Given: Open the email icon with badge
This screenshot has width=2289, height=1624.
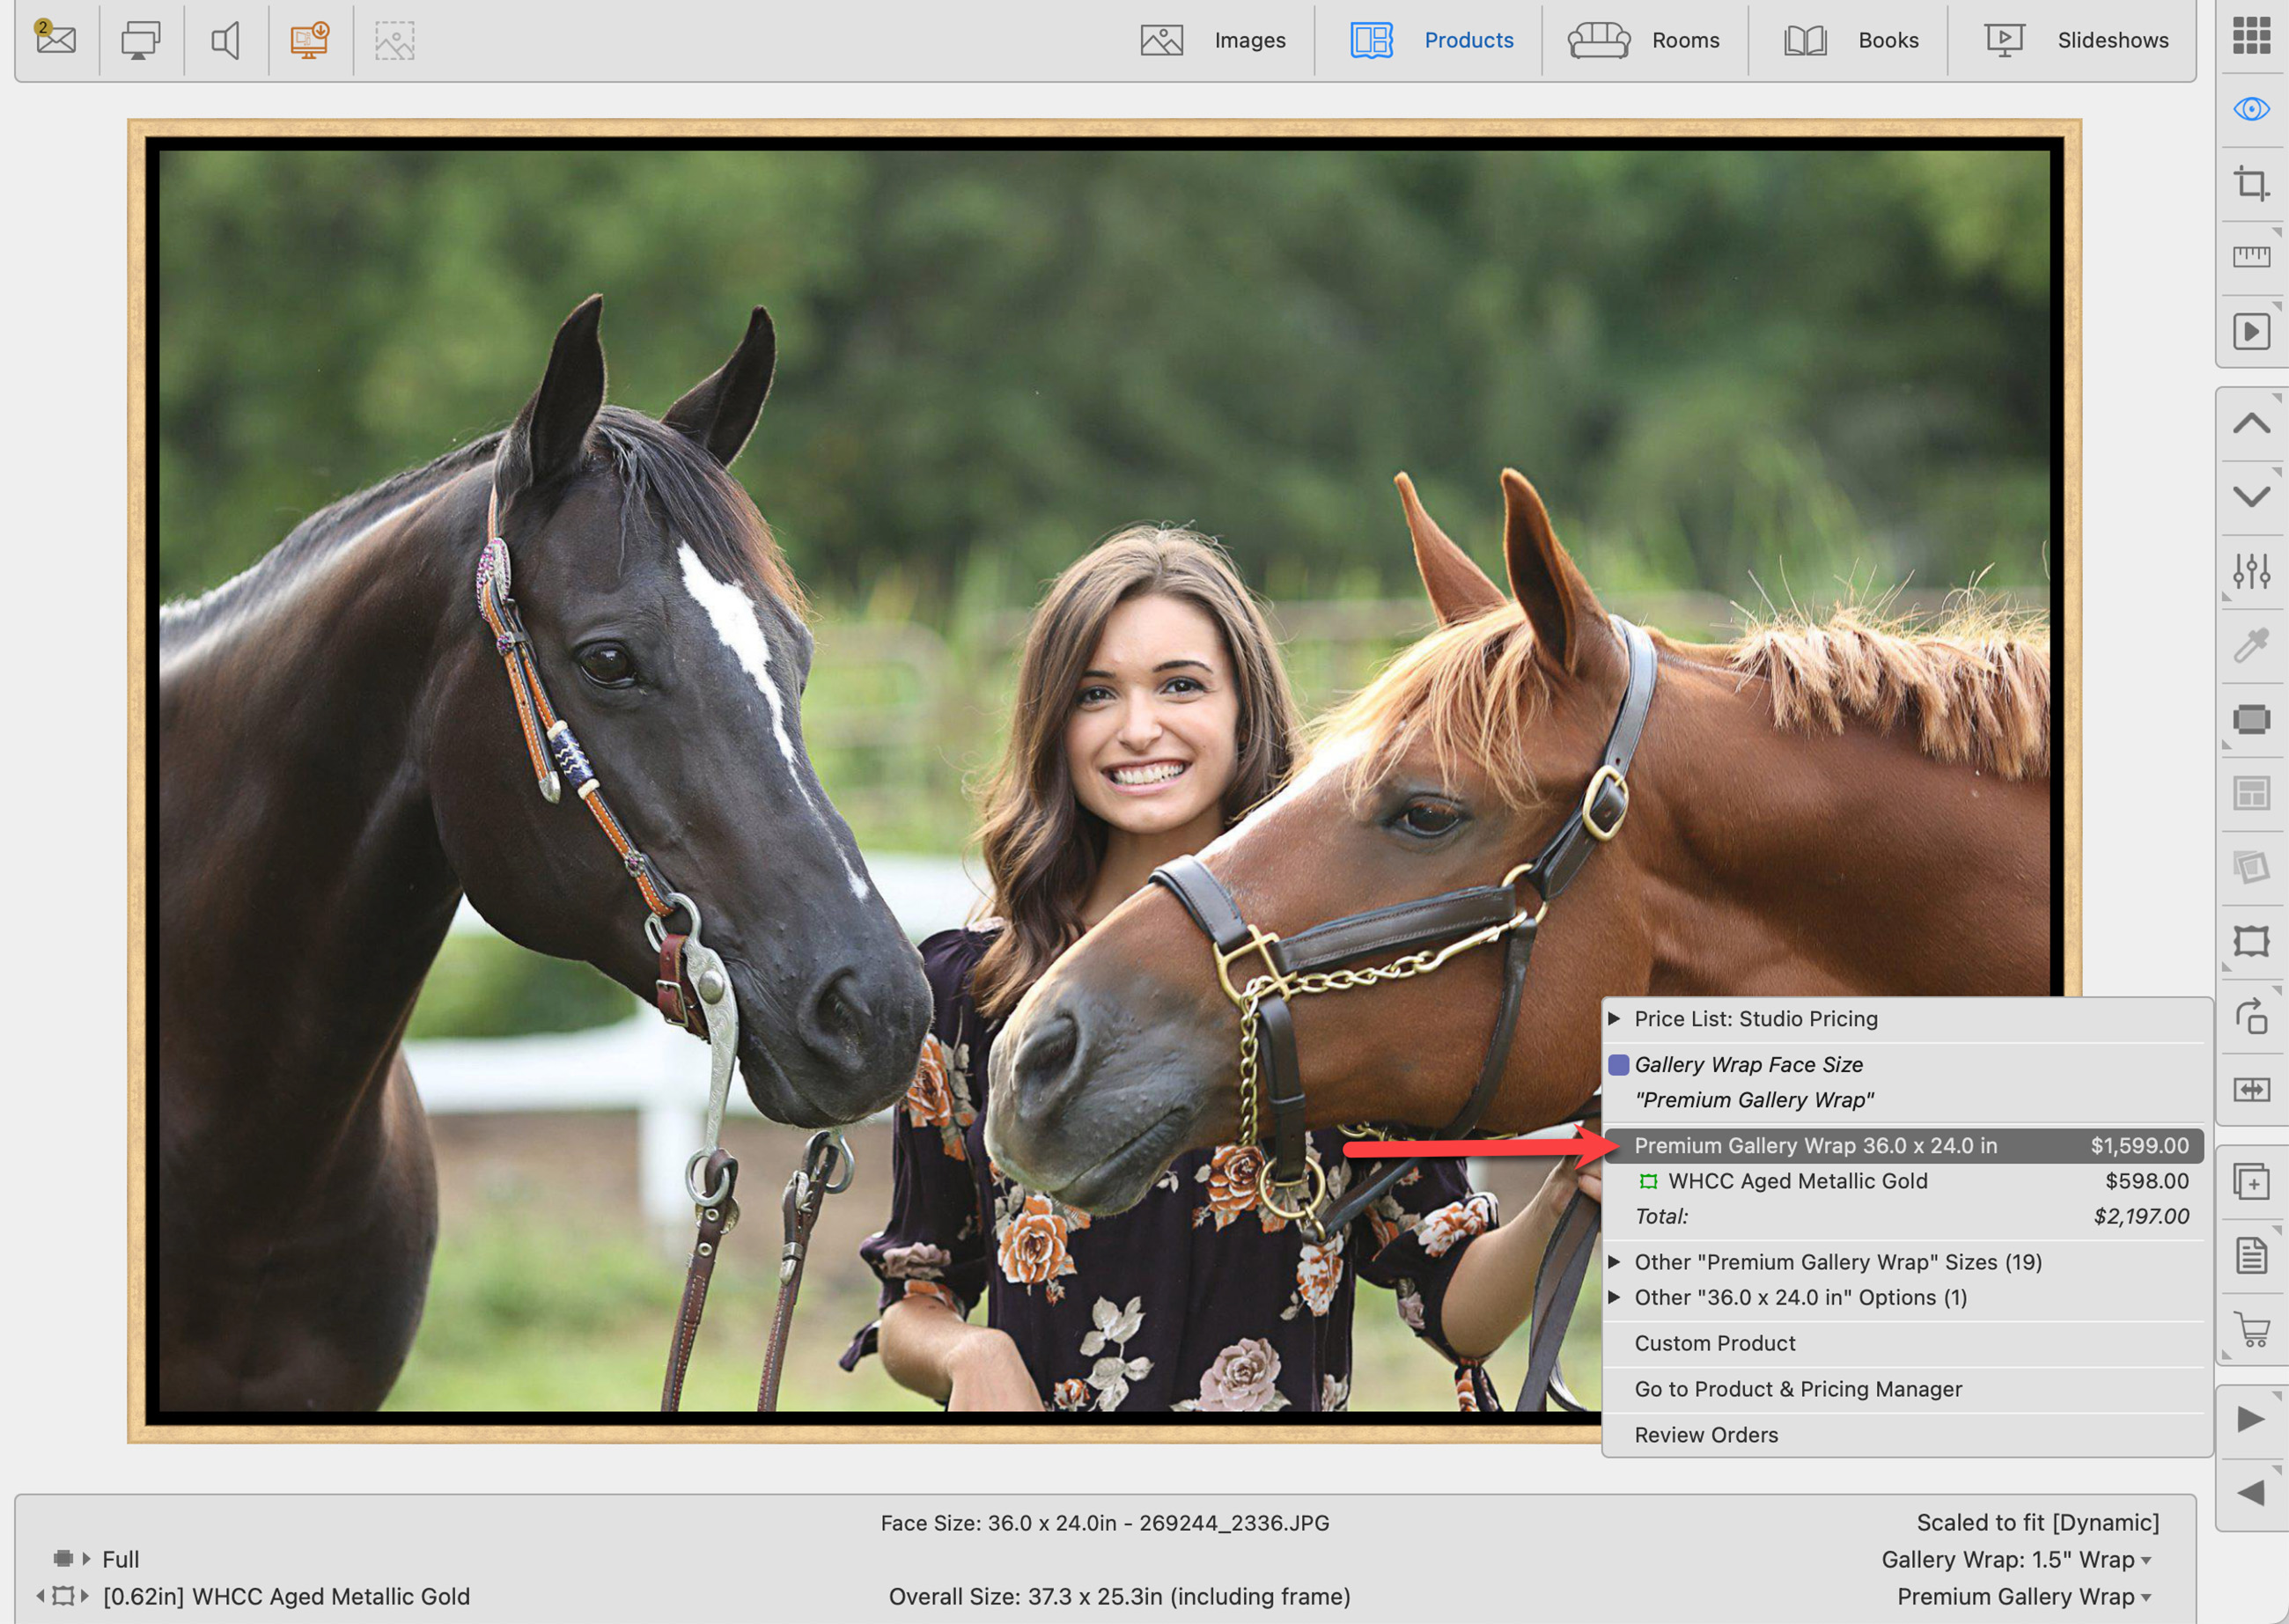Looking at the screenshot, I should tap(56, 39).
